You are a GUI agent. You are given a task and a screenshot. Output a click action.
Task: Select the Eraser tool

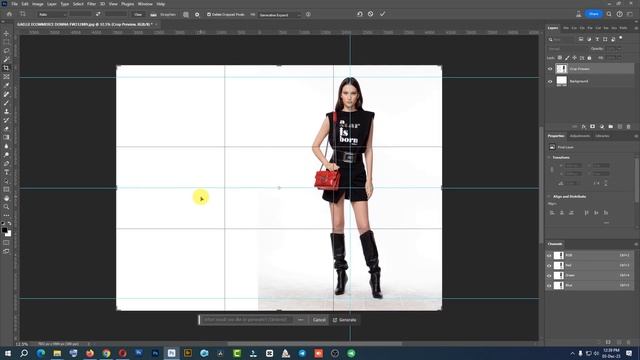pyautogui.click(x=6, y=129)
